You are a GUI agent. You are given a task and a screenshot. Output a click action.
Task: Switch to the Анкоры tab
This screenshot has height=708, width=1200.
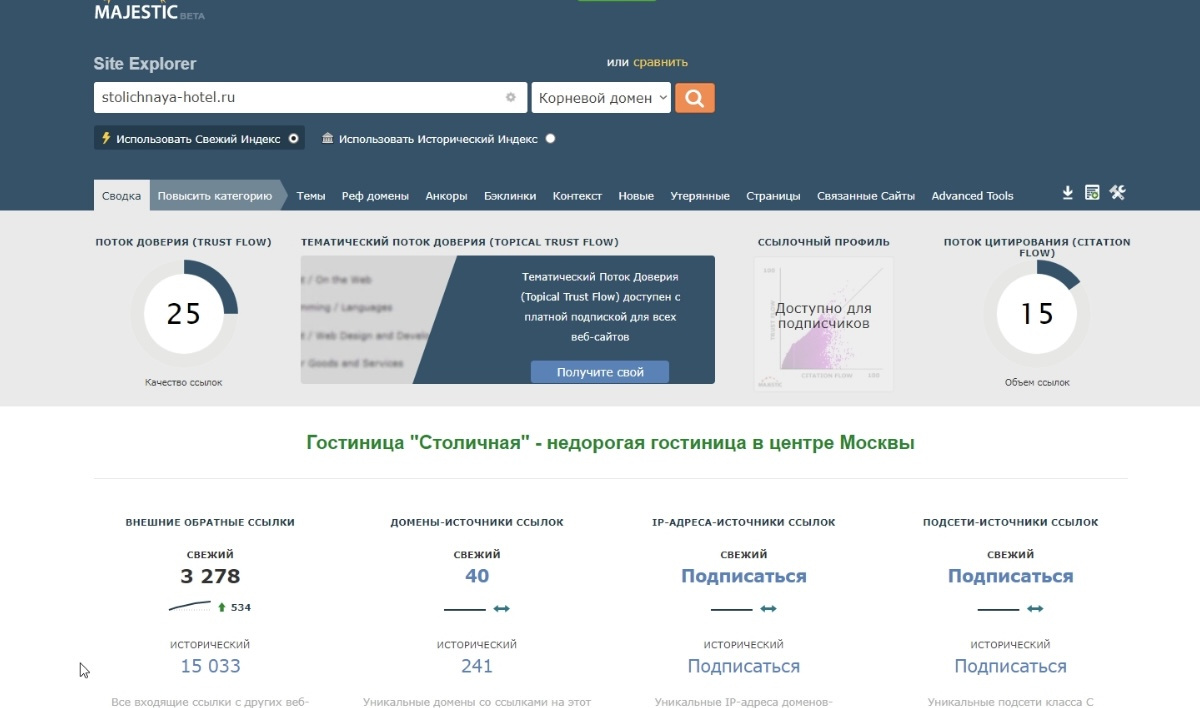click(x=446, y=196)
